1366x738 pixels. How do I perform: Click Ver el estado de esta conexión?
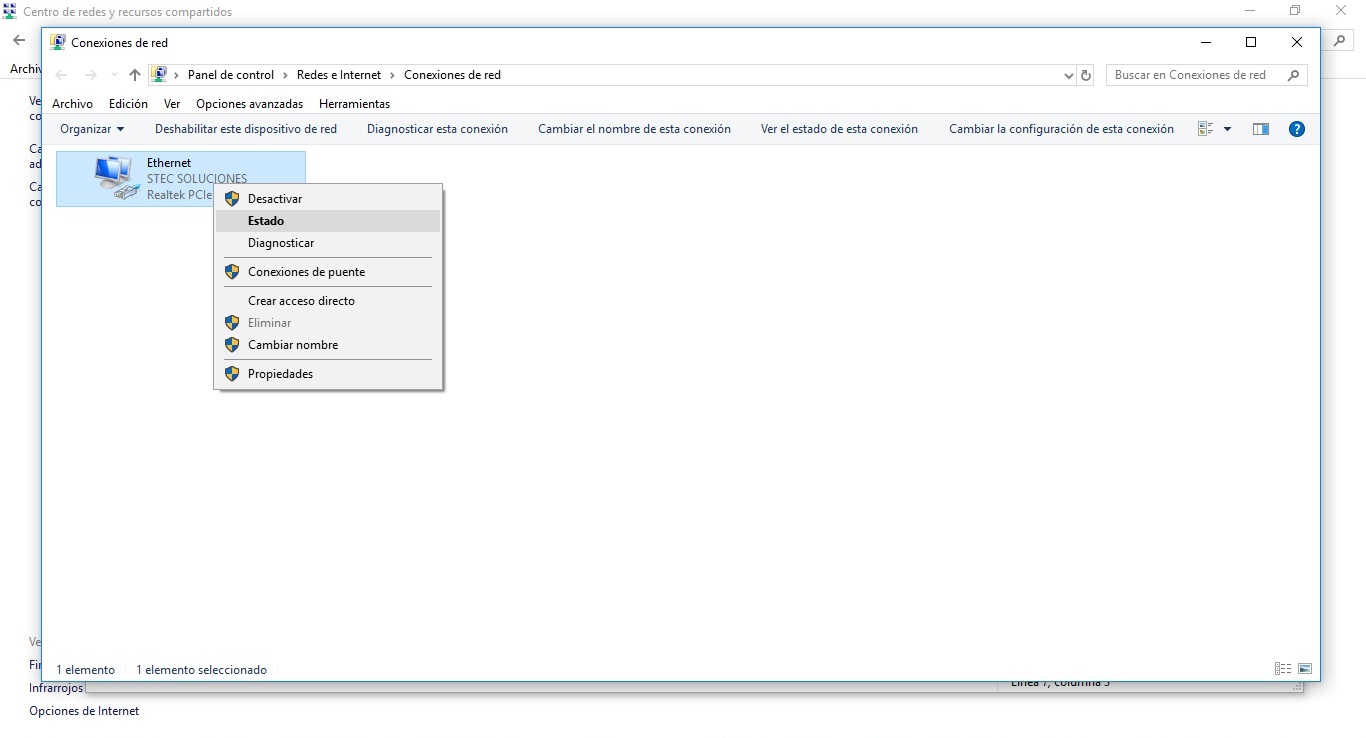[x=839, y=129]
